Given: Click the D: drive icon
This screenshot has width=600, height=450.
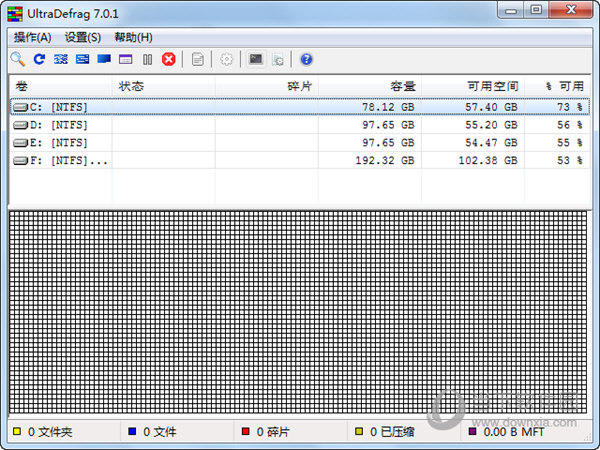Looking at the screenshot, I should (x=20, y=125).
